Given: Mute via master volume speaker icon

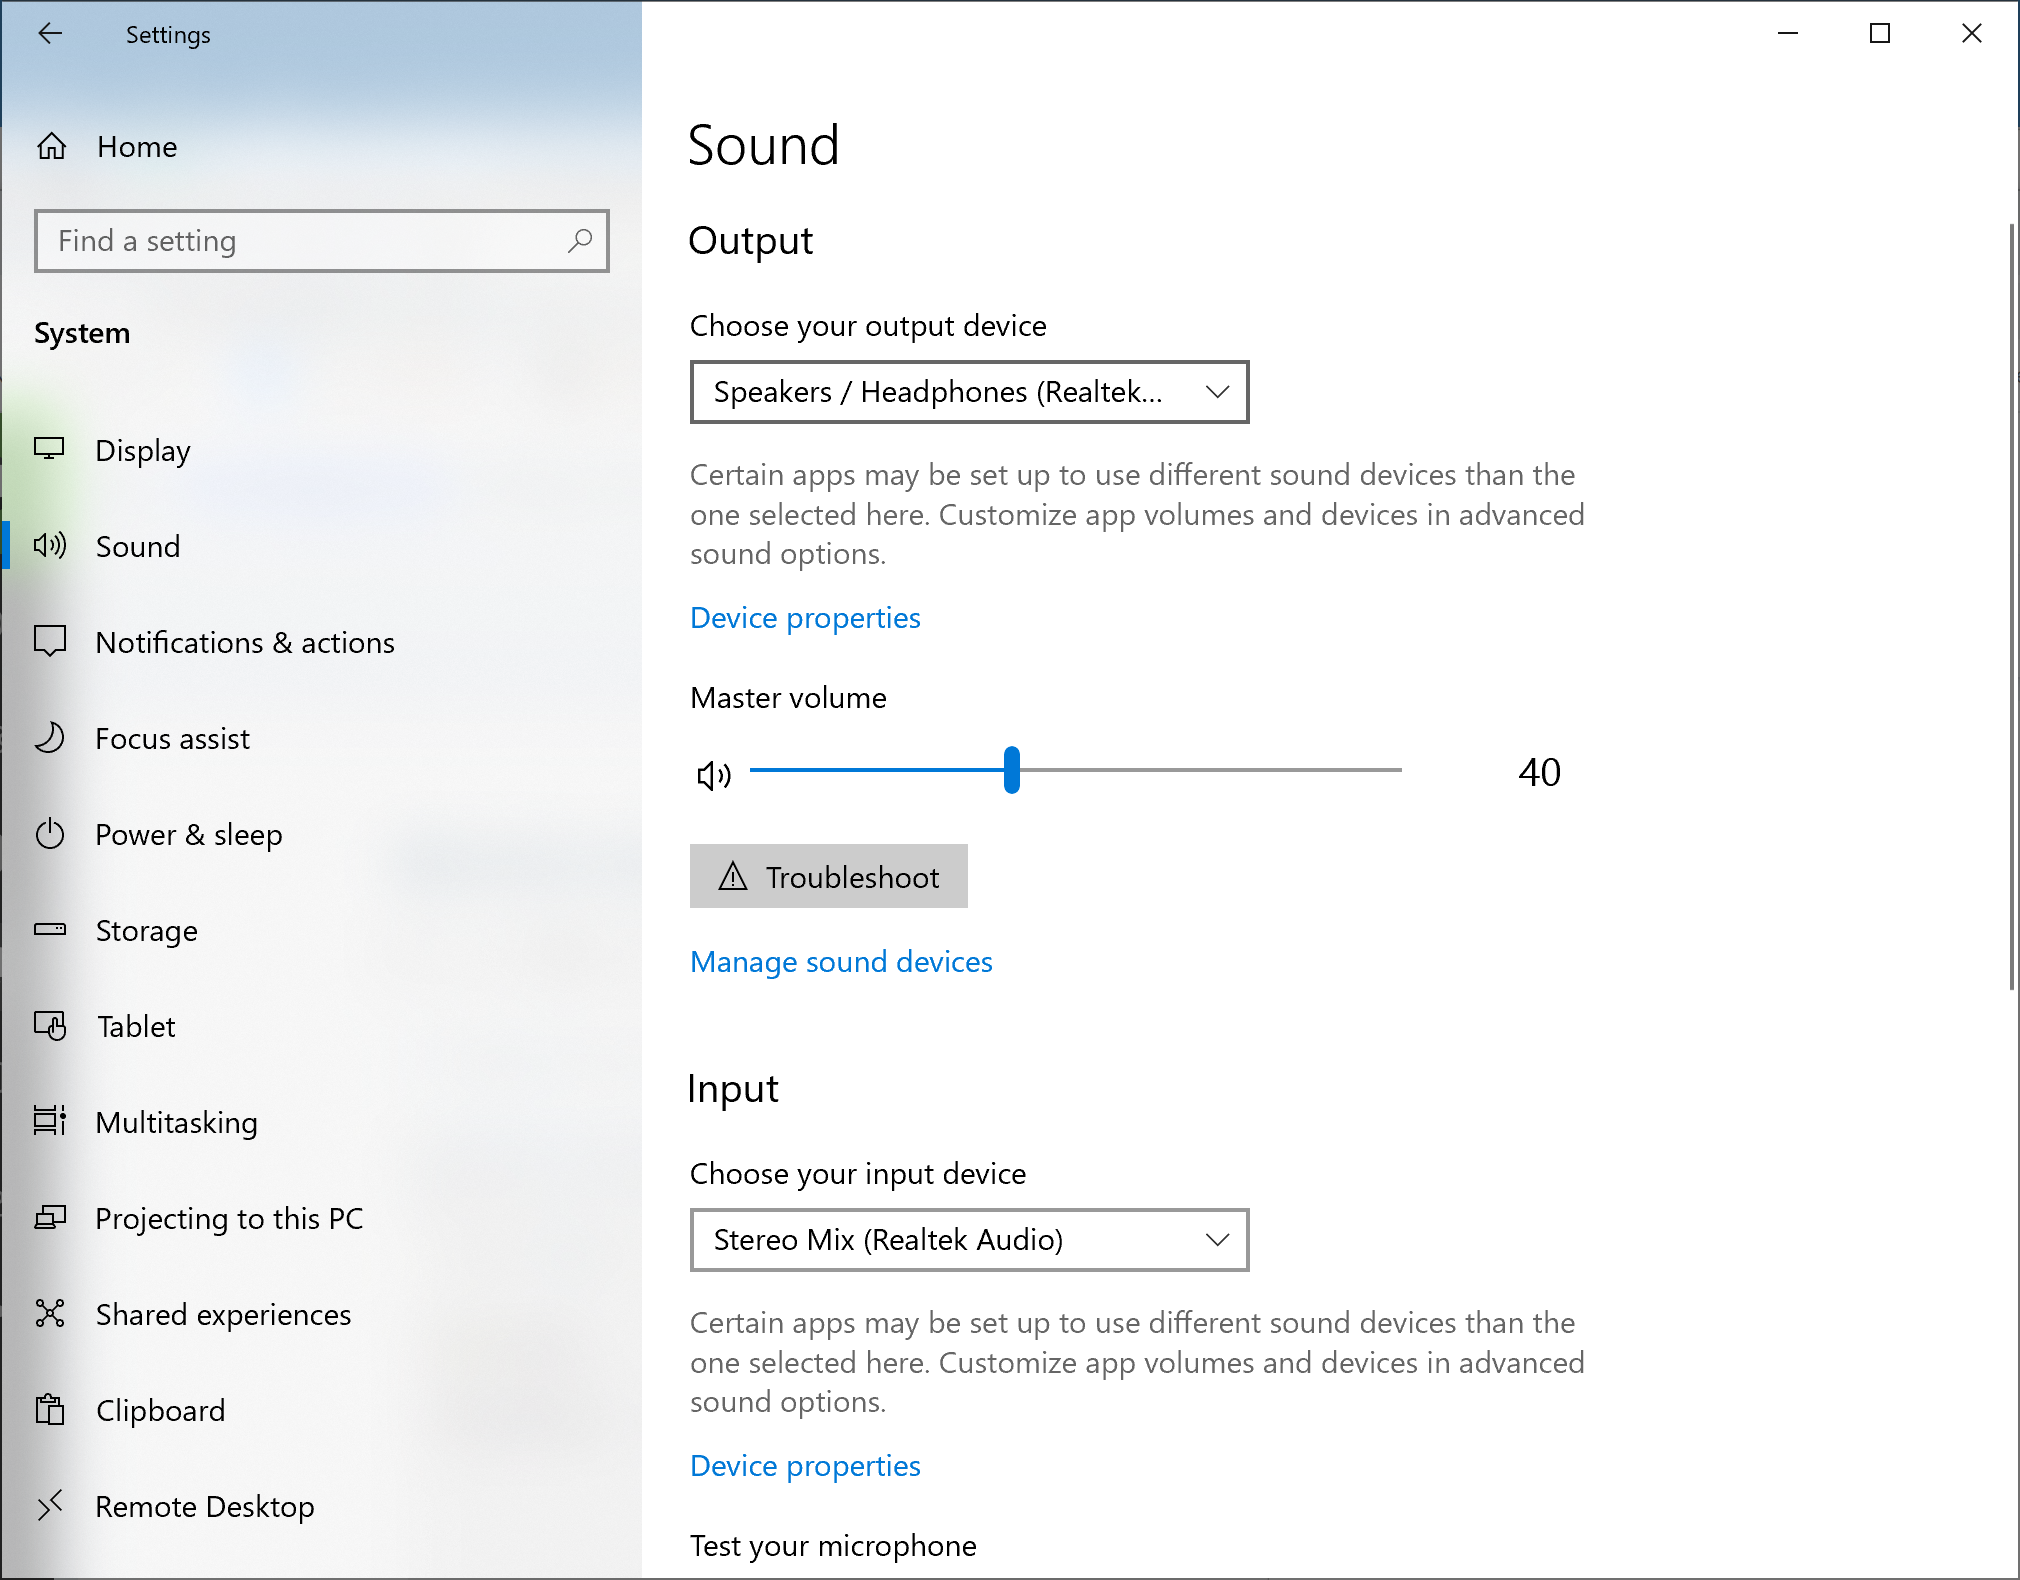Looking at the screenshot, I should [x=714, y=775].
